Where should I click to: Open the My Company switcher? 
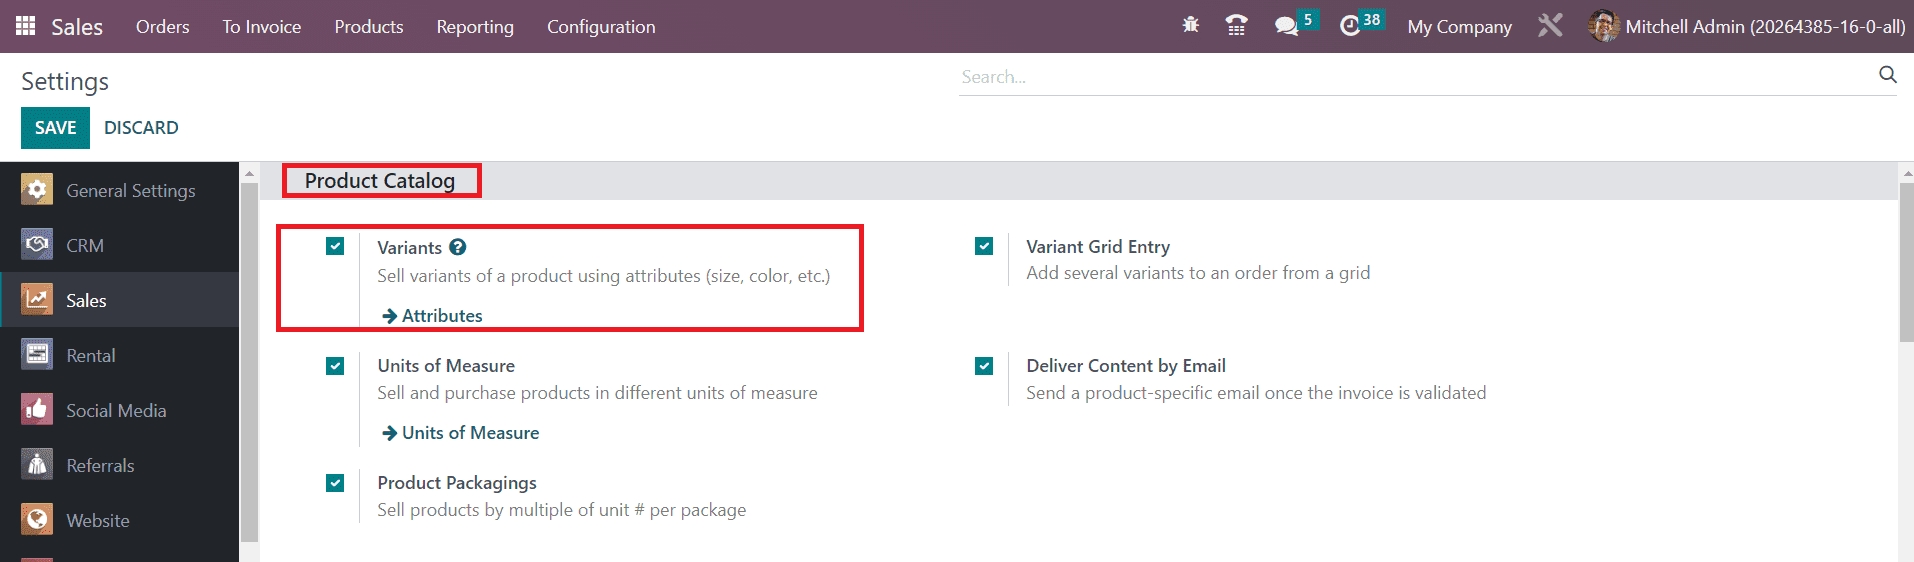pyautogui.click(x=1459, y=27)
